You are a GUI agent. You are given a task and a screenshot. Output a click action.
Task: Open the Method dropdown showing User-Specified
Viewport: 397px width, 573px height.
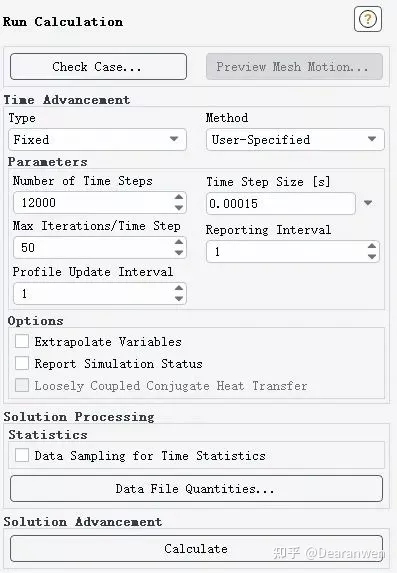click(x=295, y=139)
